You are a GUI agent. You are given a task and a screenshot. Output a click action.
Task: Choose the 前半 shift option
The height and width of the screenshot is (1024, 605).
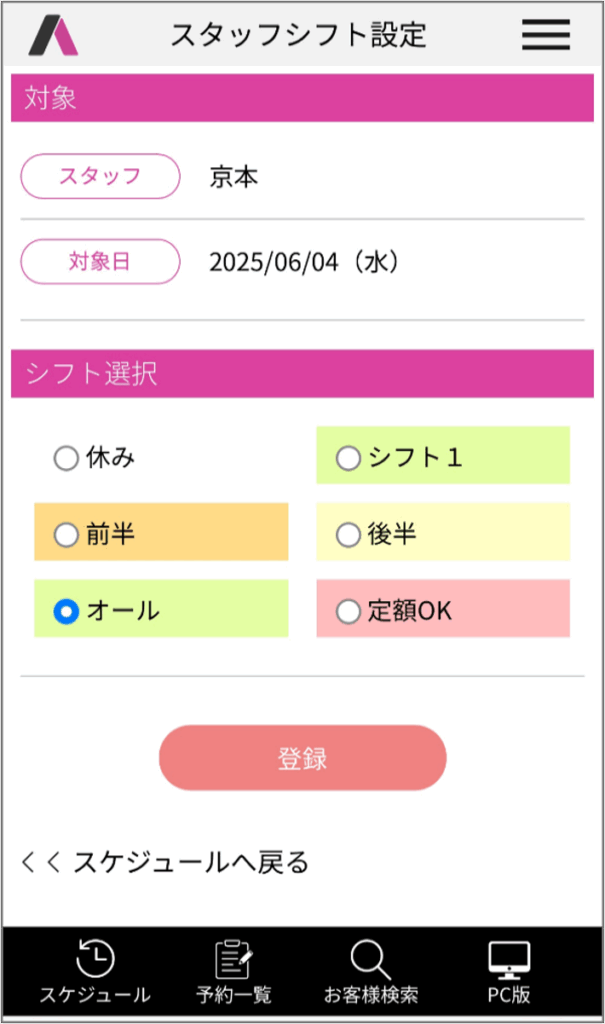66,535
